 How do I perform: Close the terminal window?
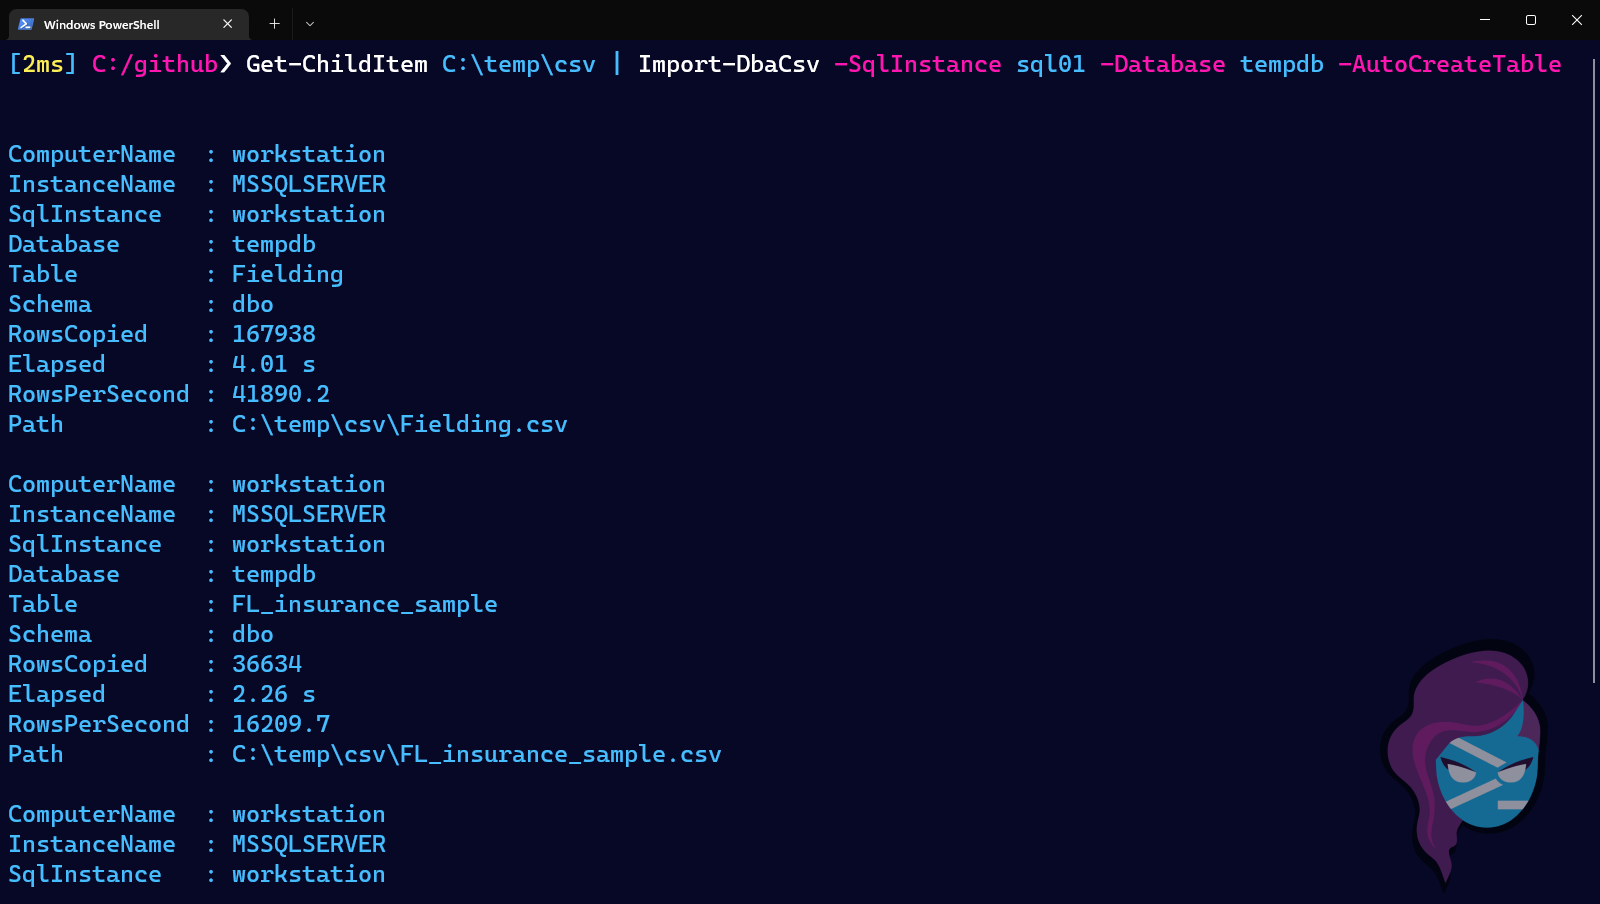[1577, 20]
